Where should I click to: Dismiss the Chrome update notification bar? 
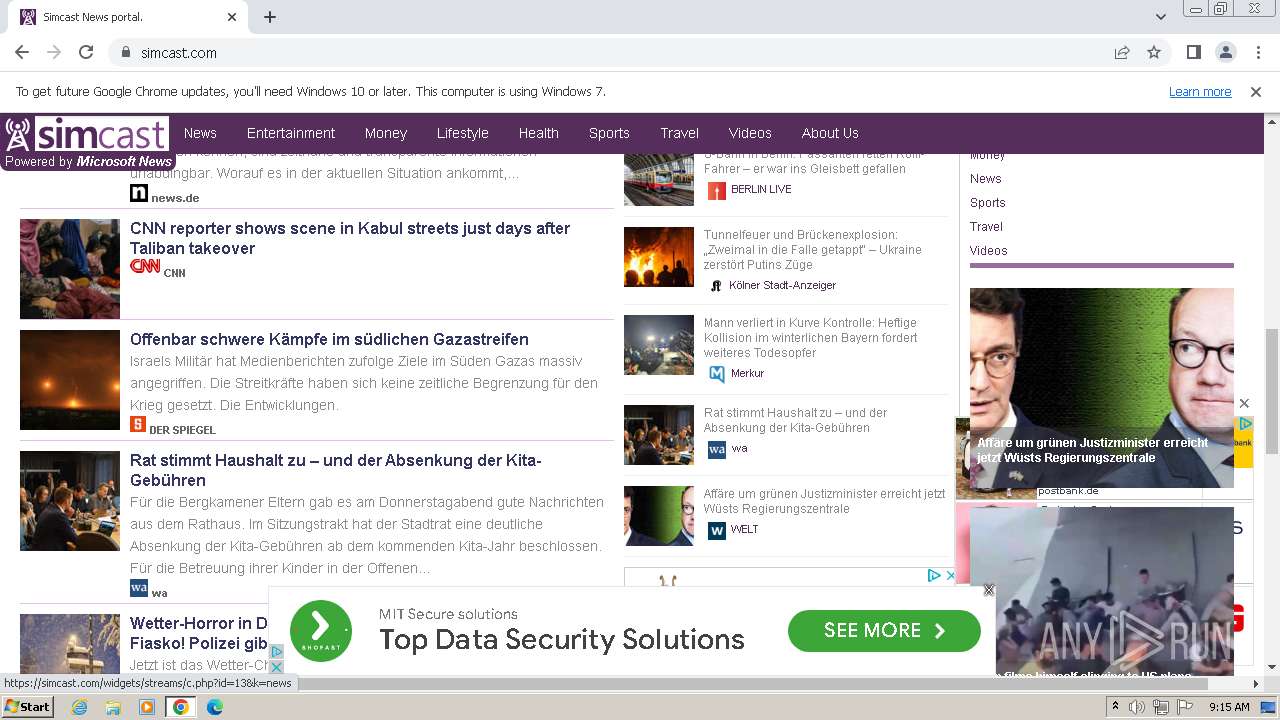pyautogui.click(x=1256, y=92)
